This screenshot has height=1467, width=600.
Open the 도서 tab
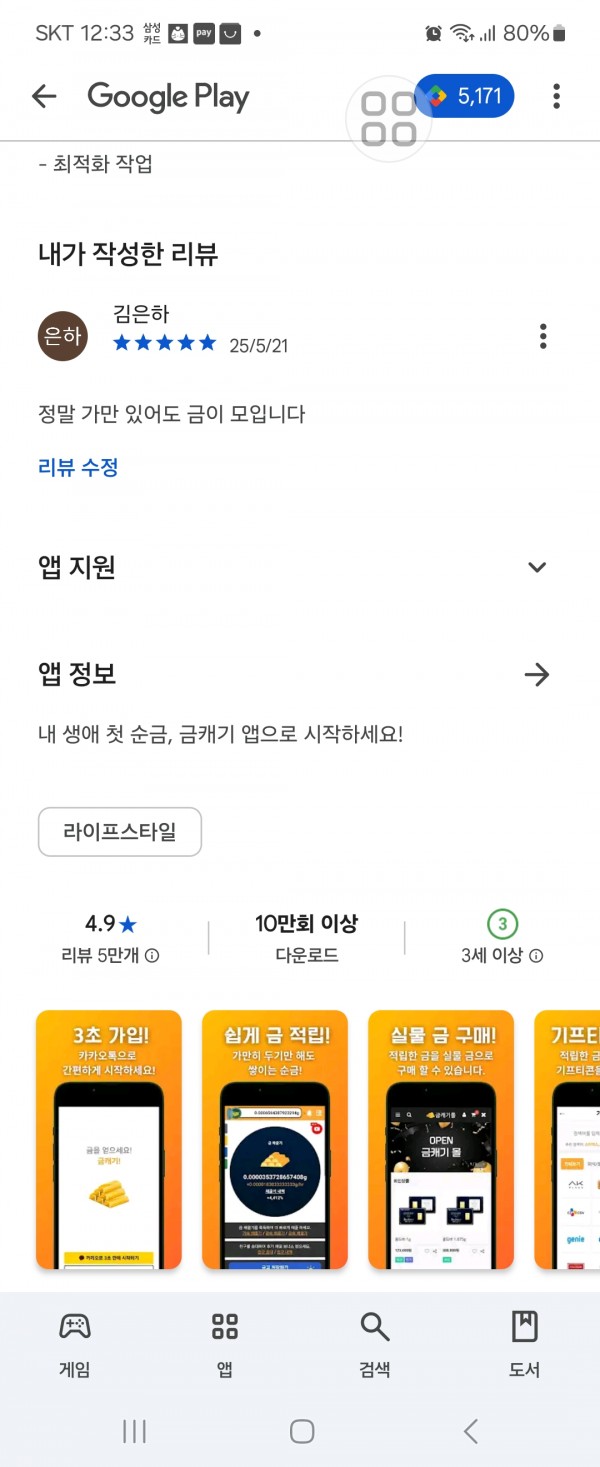pyautogui.click(x=525, y=1345)
